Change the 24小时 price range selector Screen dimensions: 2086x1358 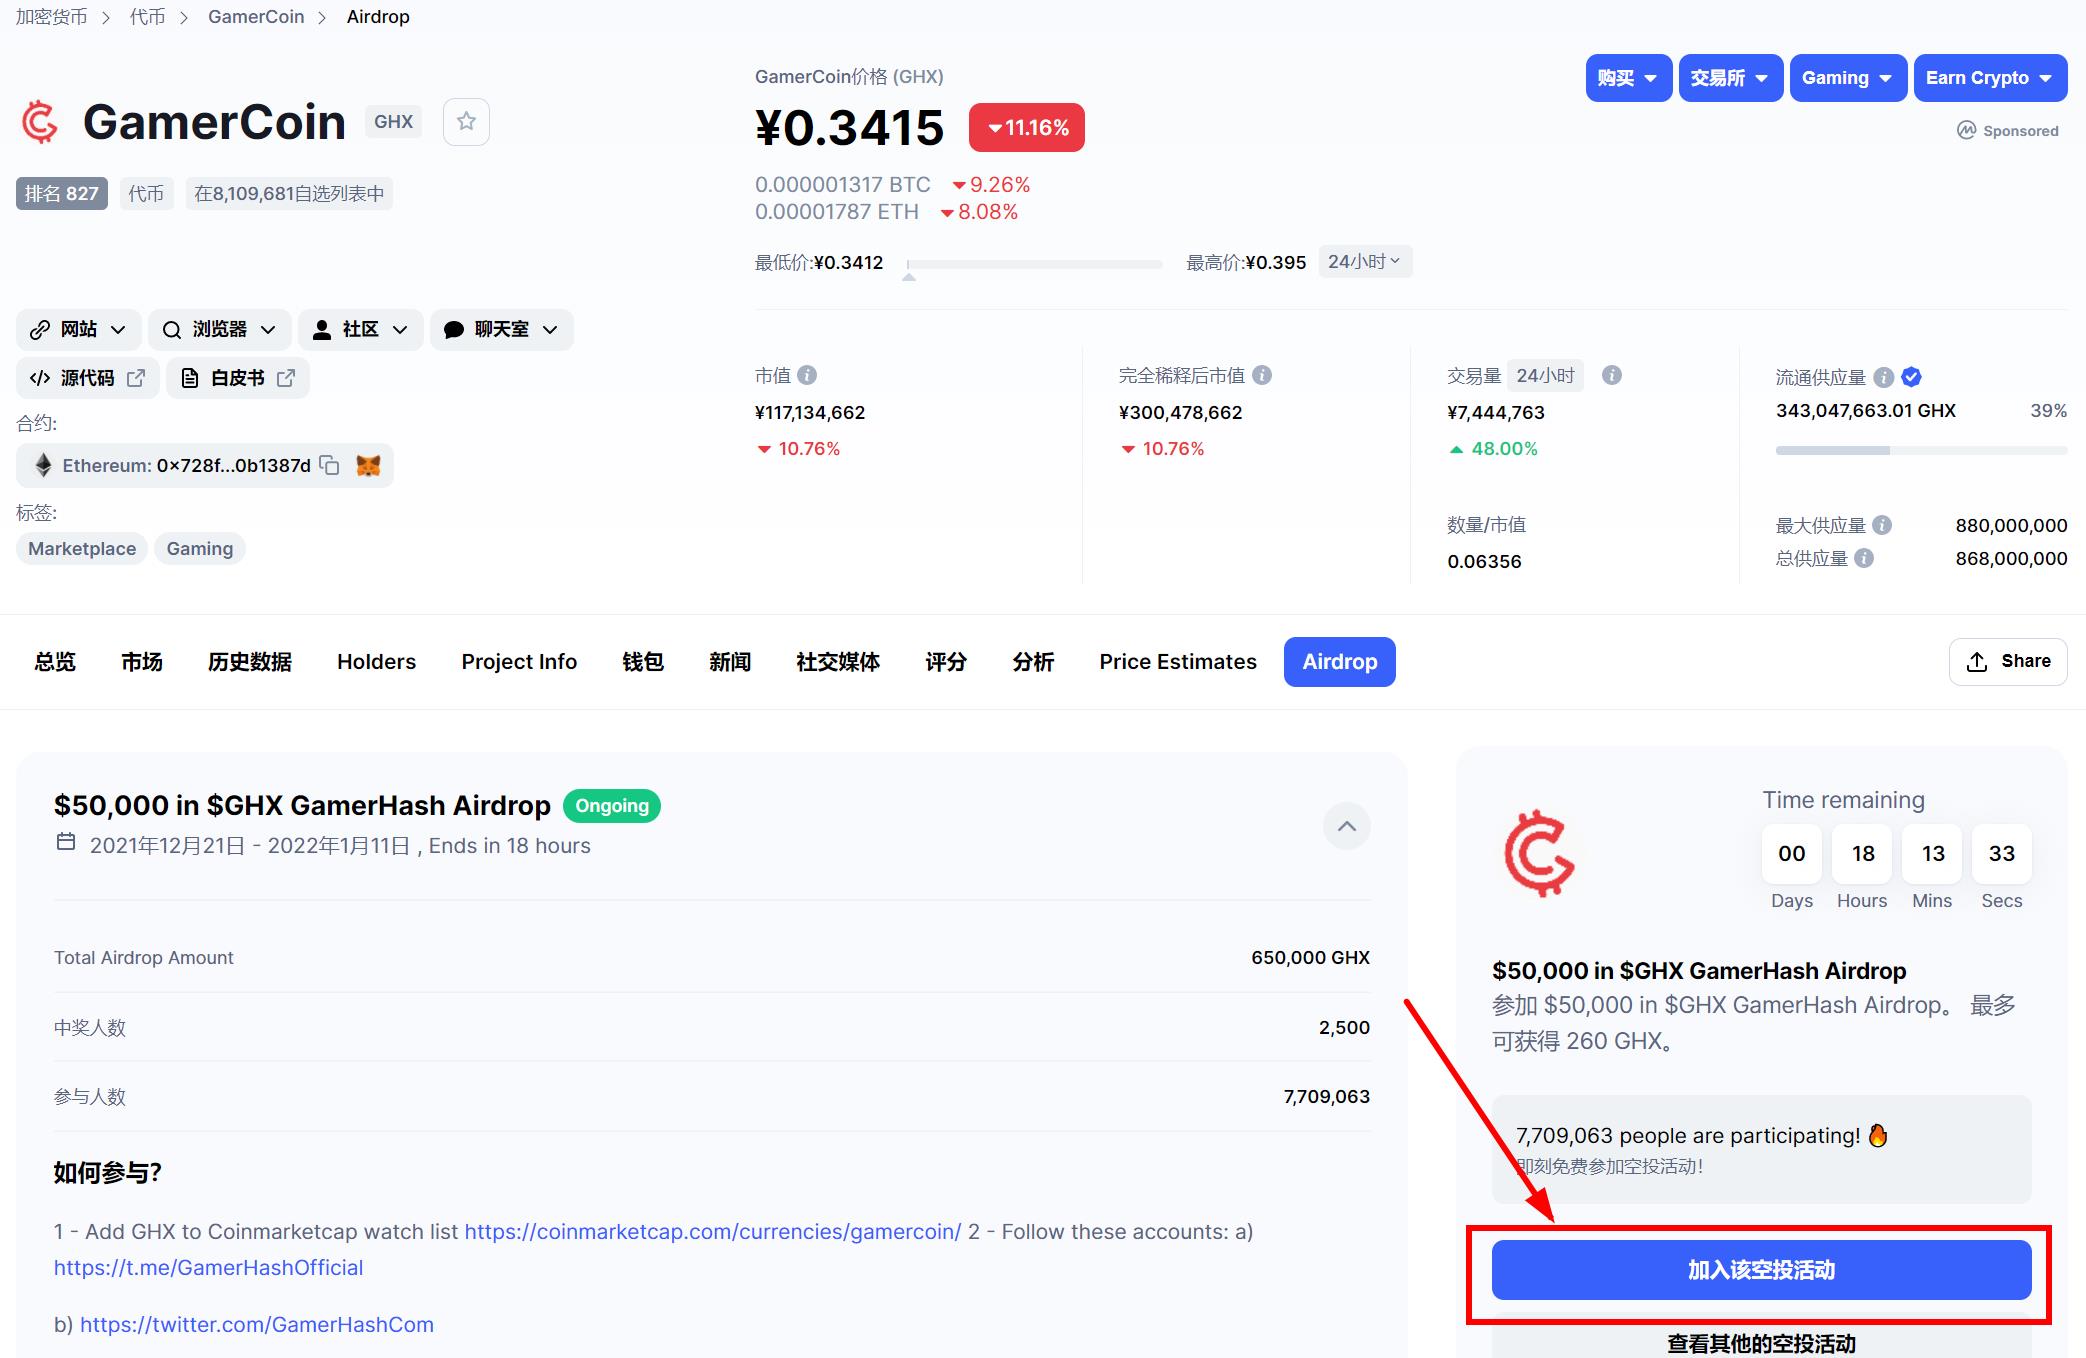point(1365,262)
